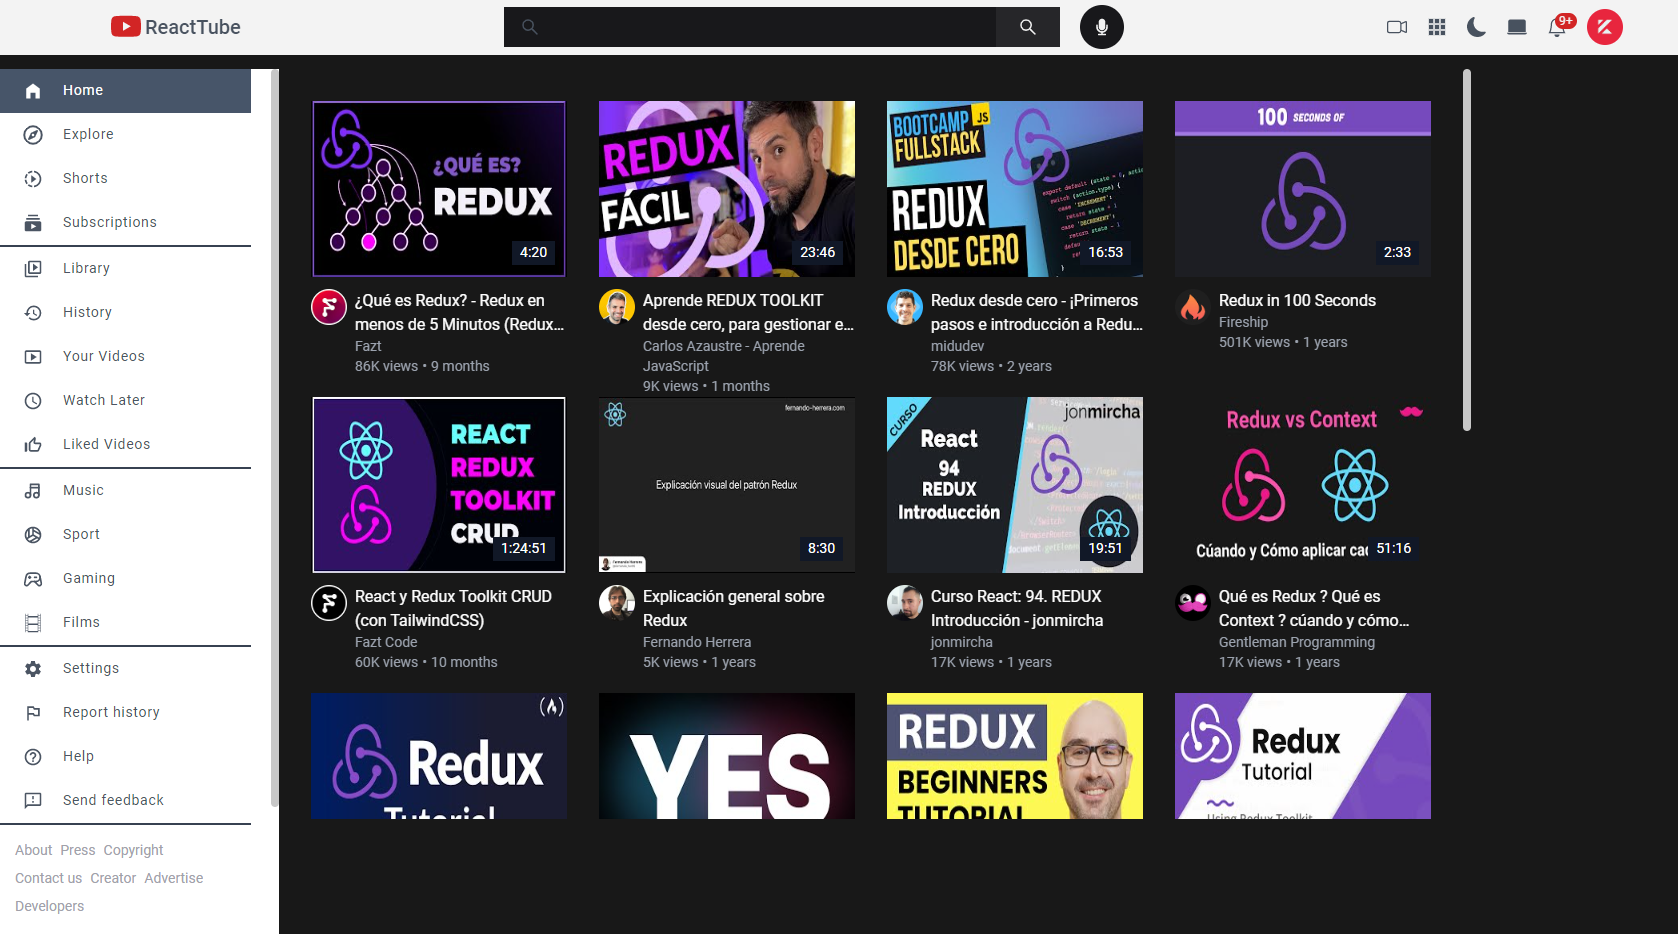
Task: Open Watch Later from the sidebar
Action: point(104,400)
